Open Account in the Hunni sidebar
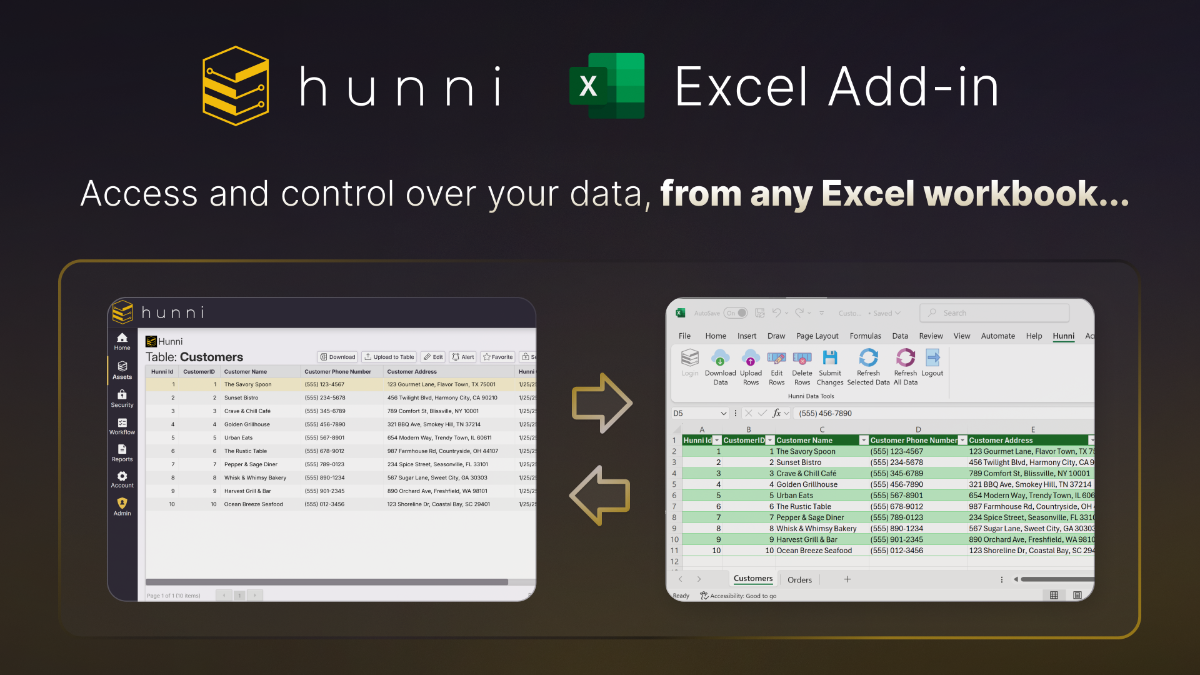 point(122,480)
